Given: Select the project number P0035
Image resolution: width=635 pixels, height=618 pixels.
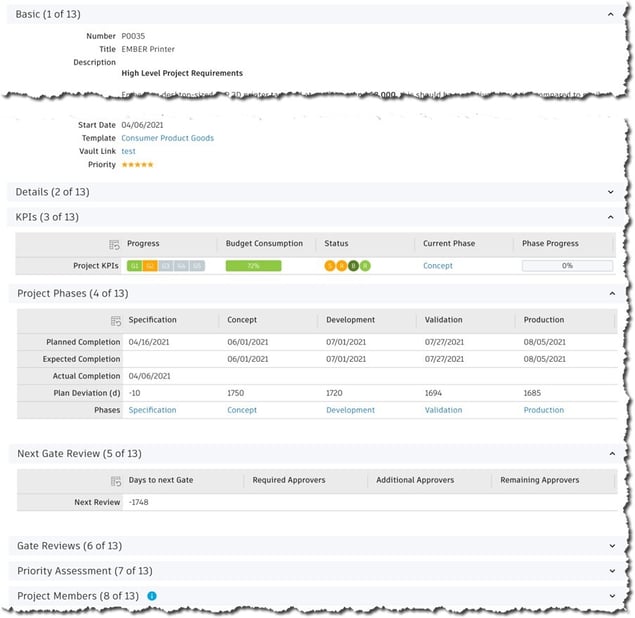Looking at the screenshot, I should tap(133, 36).
